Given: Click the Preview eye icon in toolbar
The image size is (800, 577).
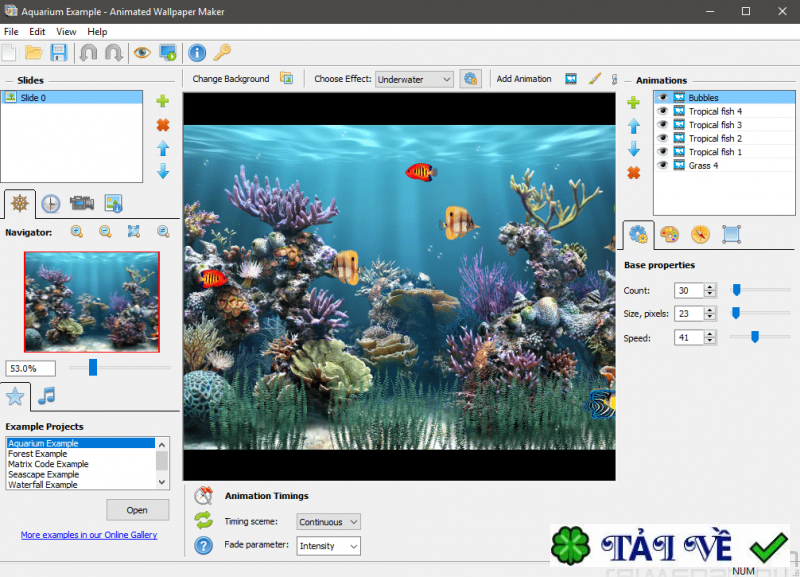Looking at the screenshot, I should [x=142, y=53].
